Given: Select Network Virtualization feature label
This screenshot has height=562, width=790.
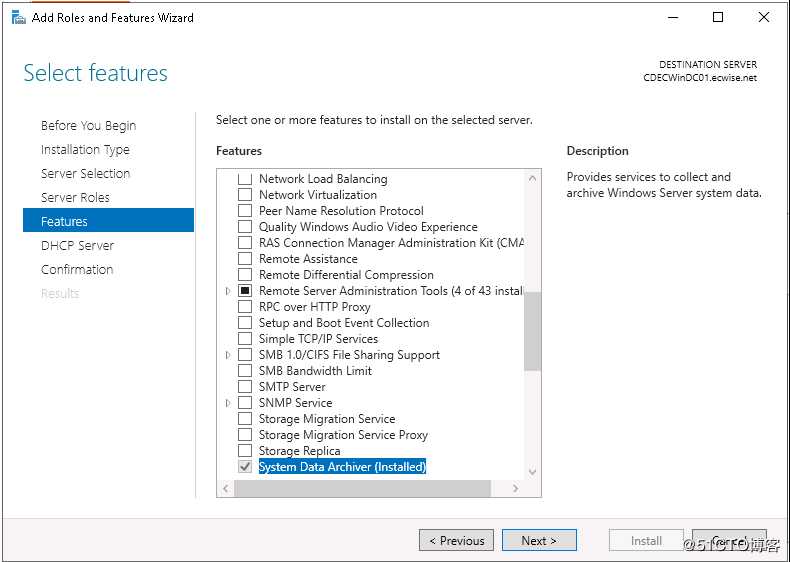Looking at the screenshot, I should point(318,195).
